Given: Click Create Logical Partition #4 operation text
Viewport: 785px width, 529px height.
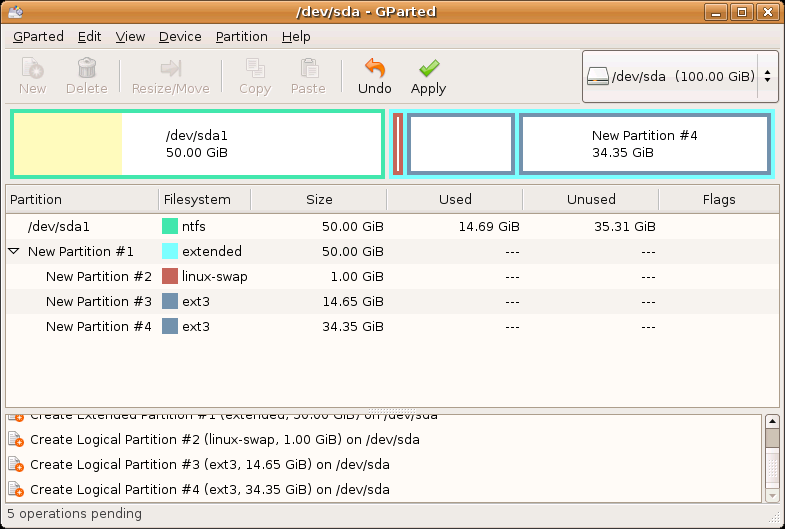Looking at the screenshot, I should (x=210, y=489).
